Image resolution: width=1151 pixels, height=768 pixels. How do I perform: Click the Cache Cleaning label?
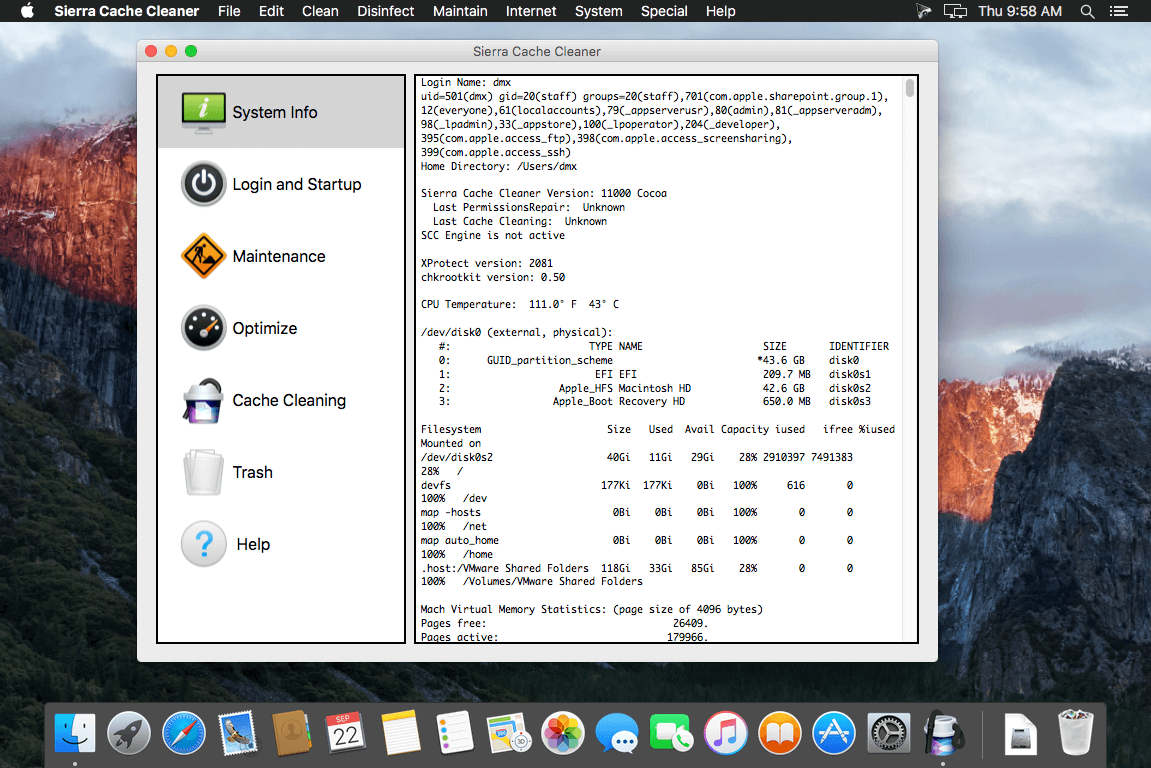click(289, 400)
